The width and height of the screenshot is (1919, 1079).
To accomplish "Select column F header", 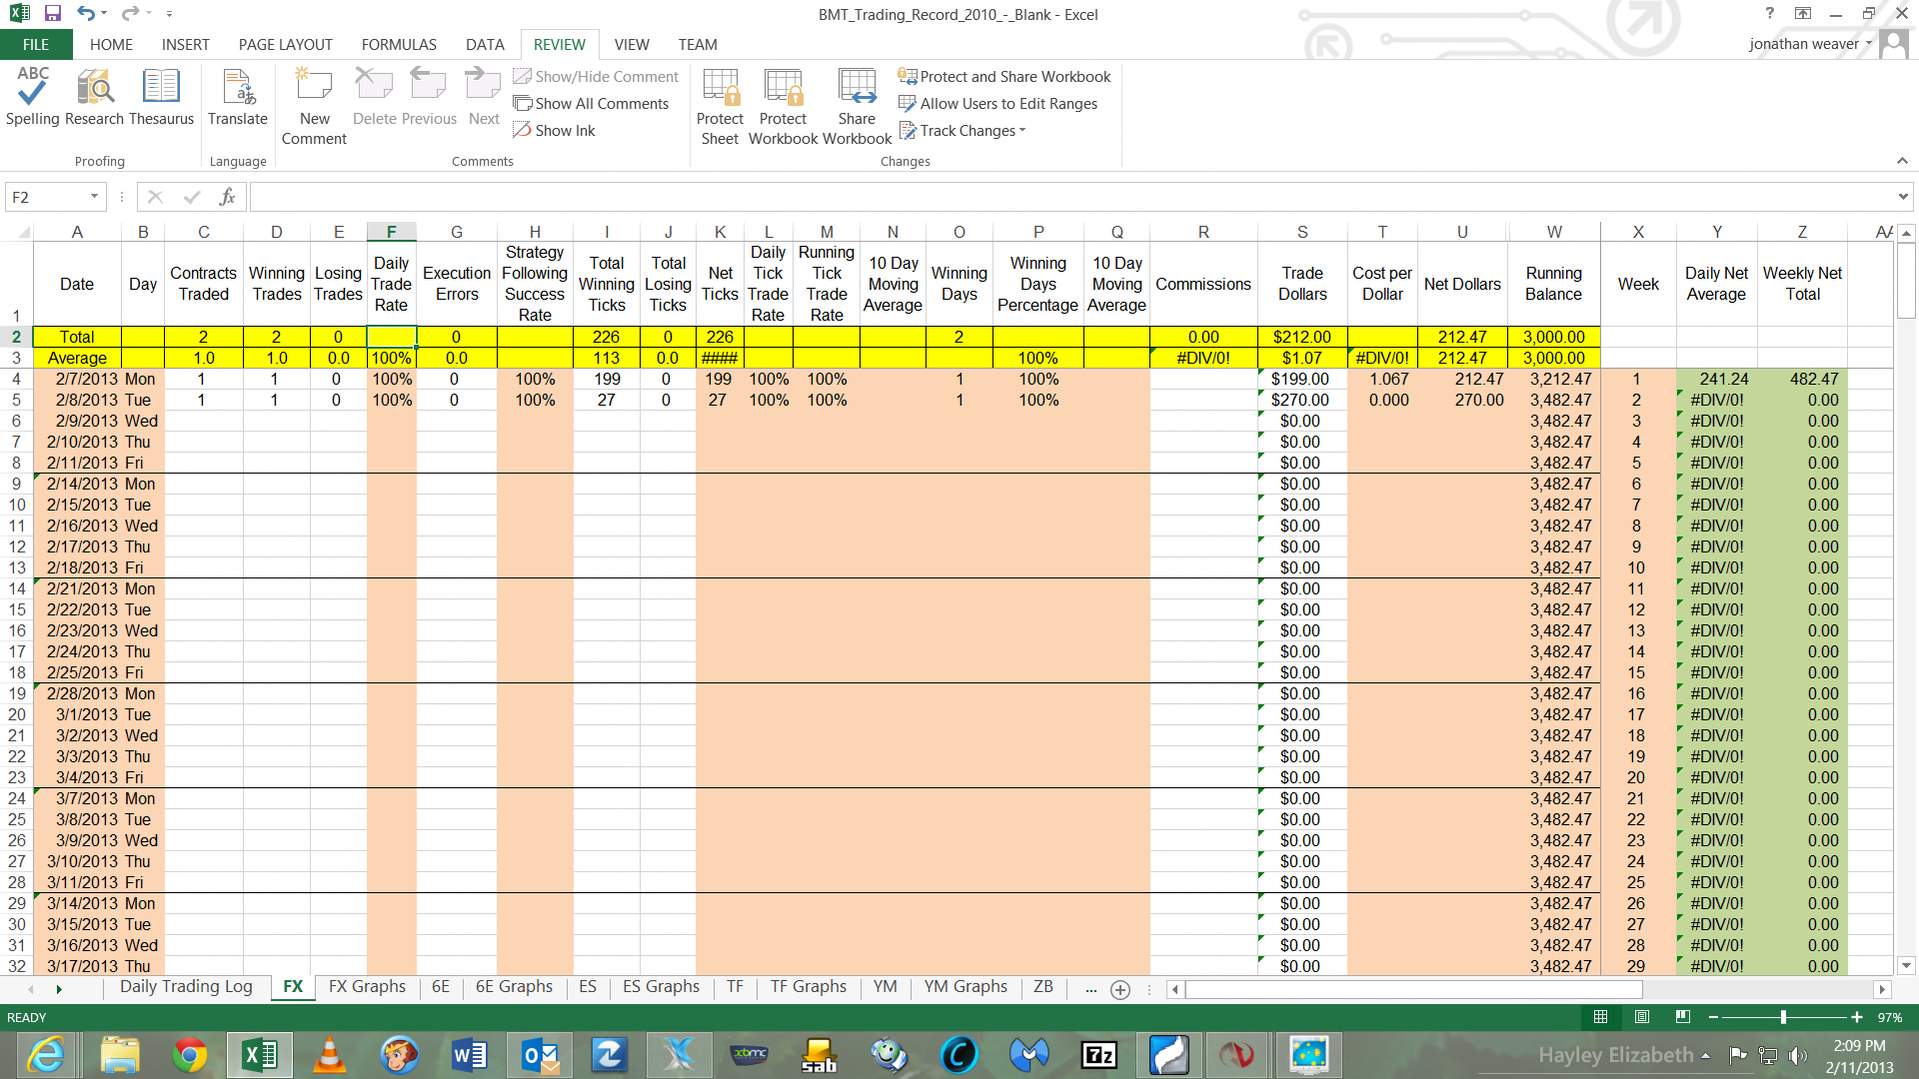I will pos(391,232).
